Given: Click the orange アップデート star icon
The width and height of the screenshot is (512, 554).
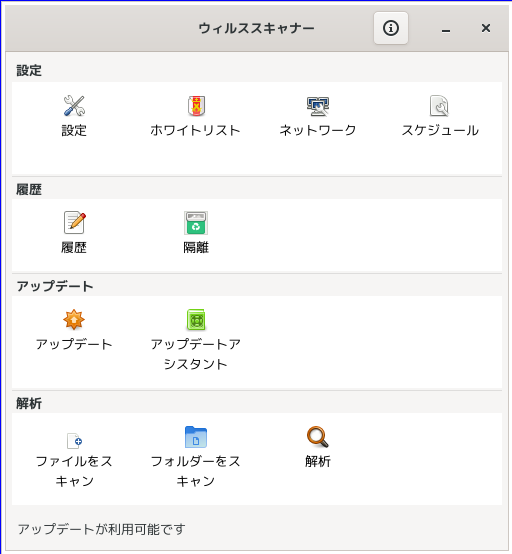Looking at the screenshot, I should [x=74, y=319].
